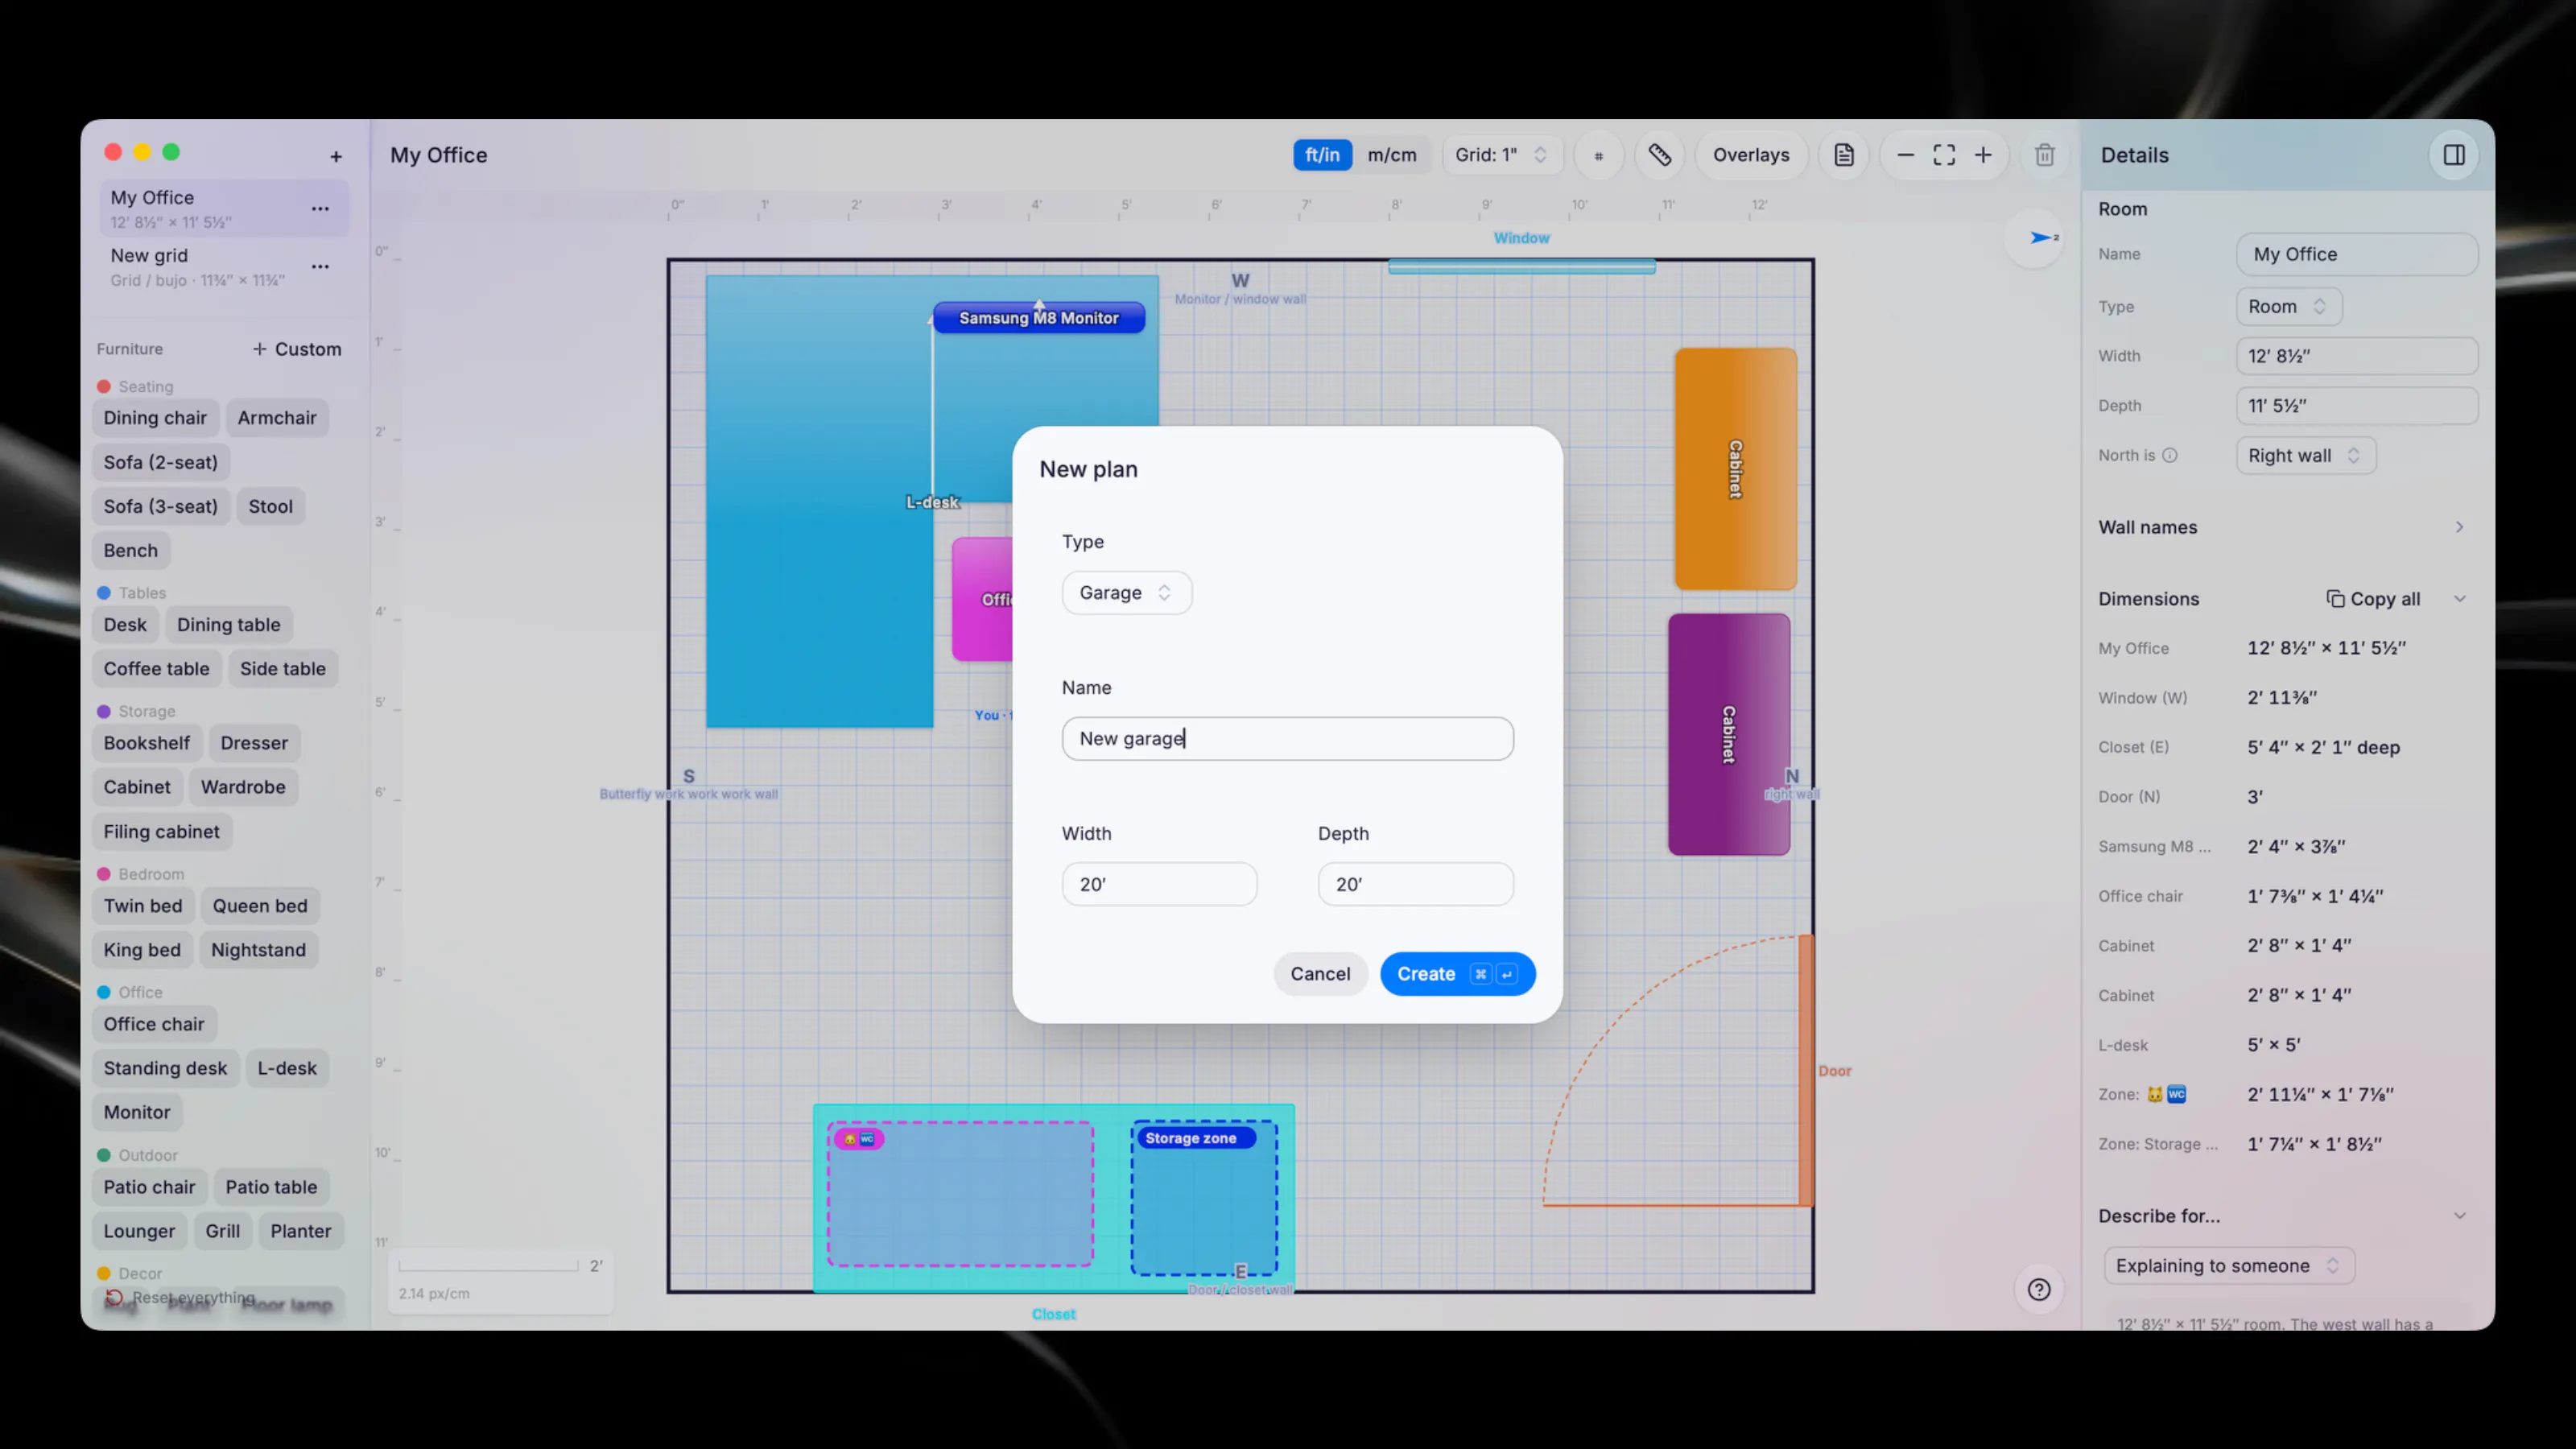Click the Reset everything icon
Image resolution: width=2576 pixels, height=1449 pixels.
pyautogui.click(x=114, y=1298)
